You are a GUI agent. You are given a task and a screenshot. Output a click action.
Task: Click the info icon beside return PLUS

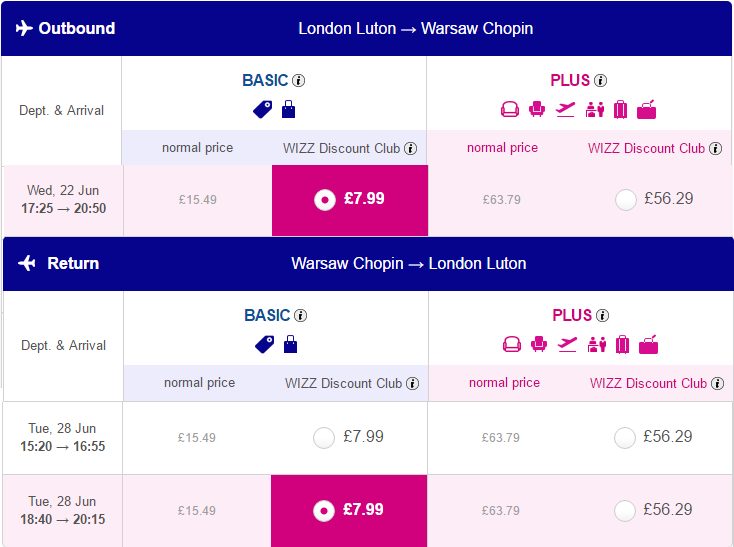click(602, 315)
